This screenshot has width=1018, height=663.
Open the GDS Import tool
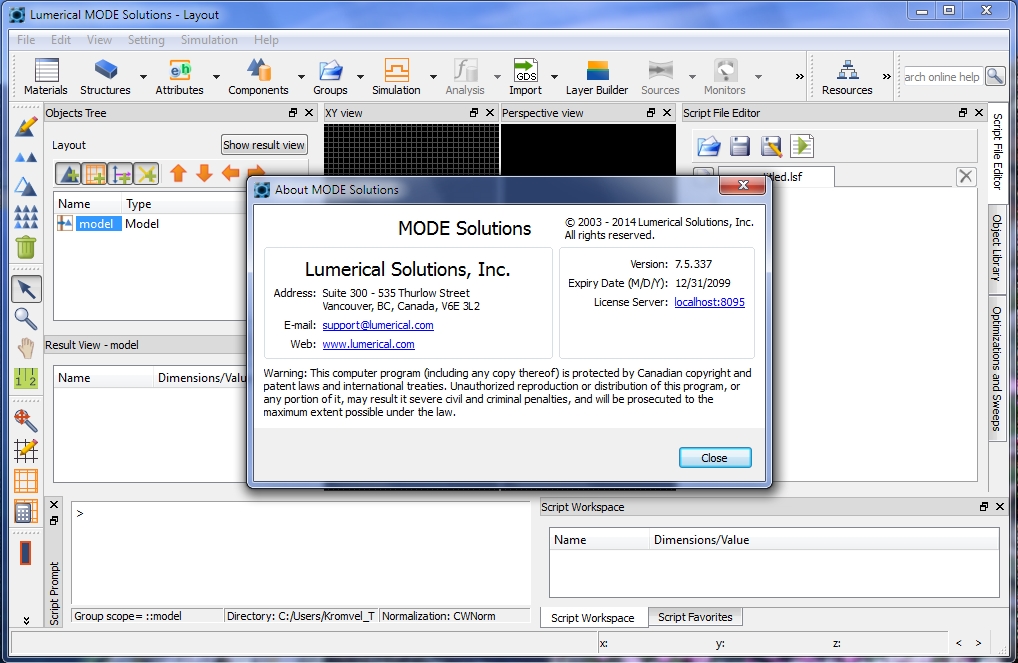525,77
